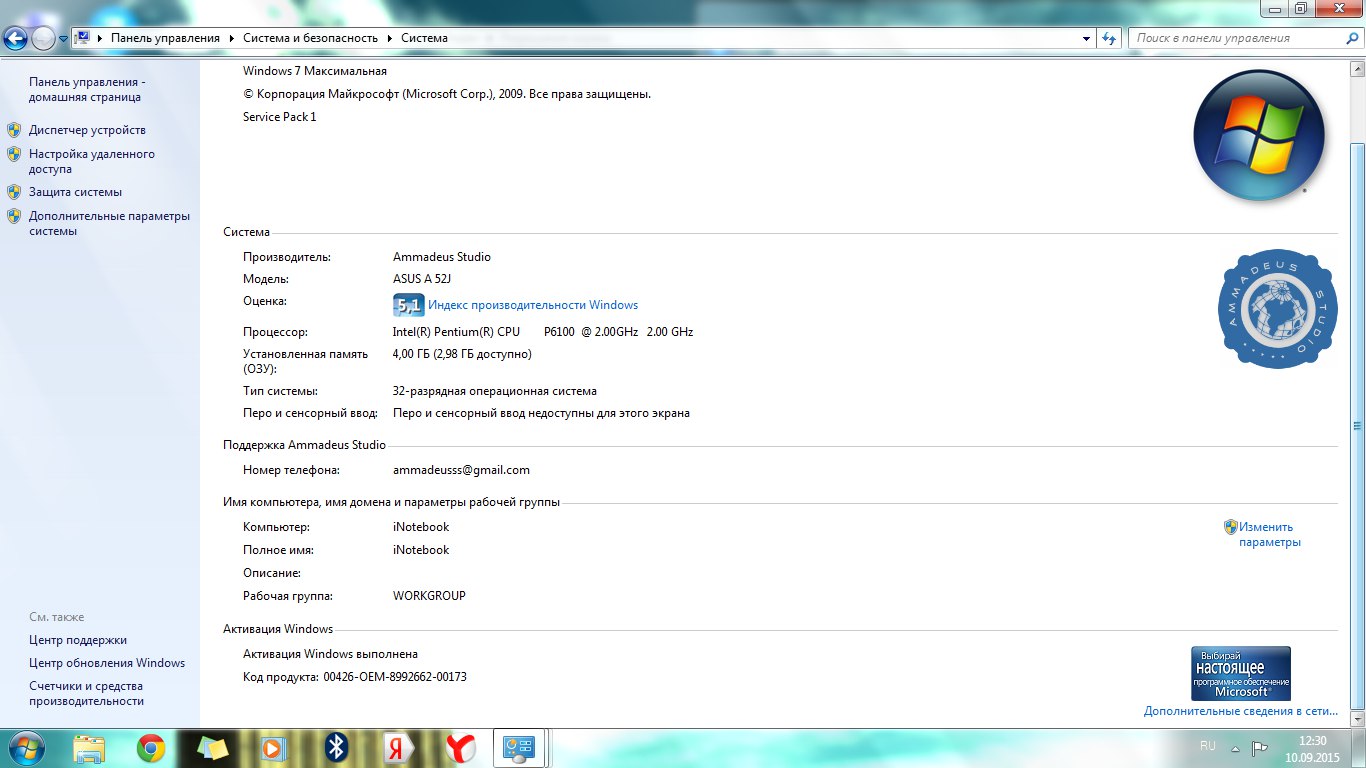Image resolution: width=1366 pixels, height=768 pixels.
Task: Click email 'ammadeusss@gmail.com'
Action: coord(462,470)
